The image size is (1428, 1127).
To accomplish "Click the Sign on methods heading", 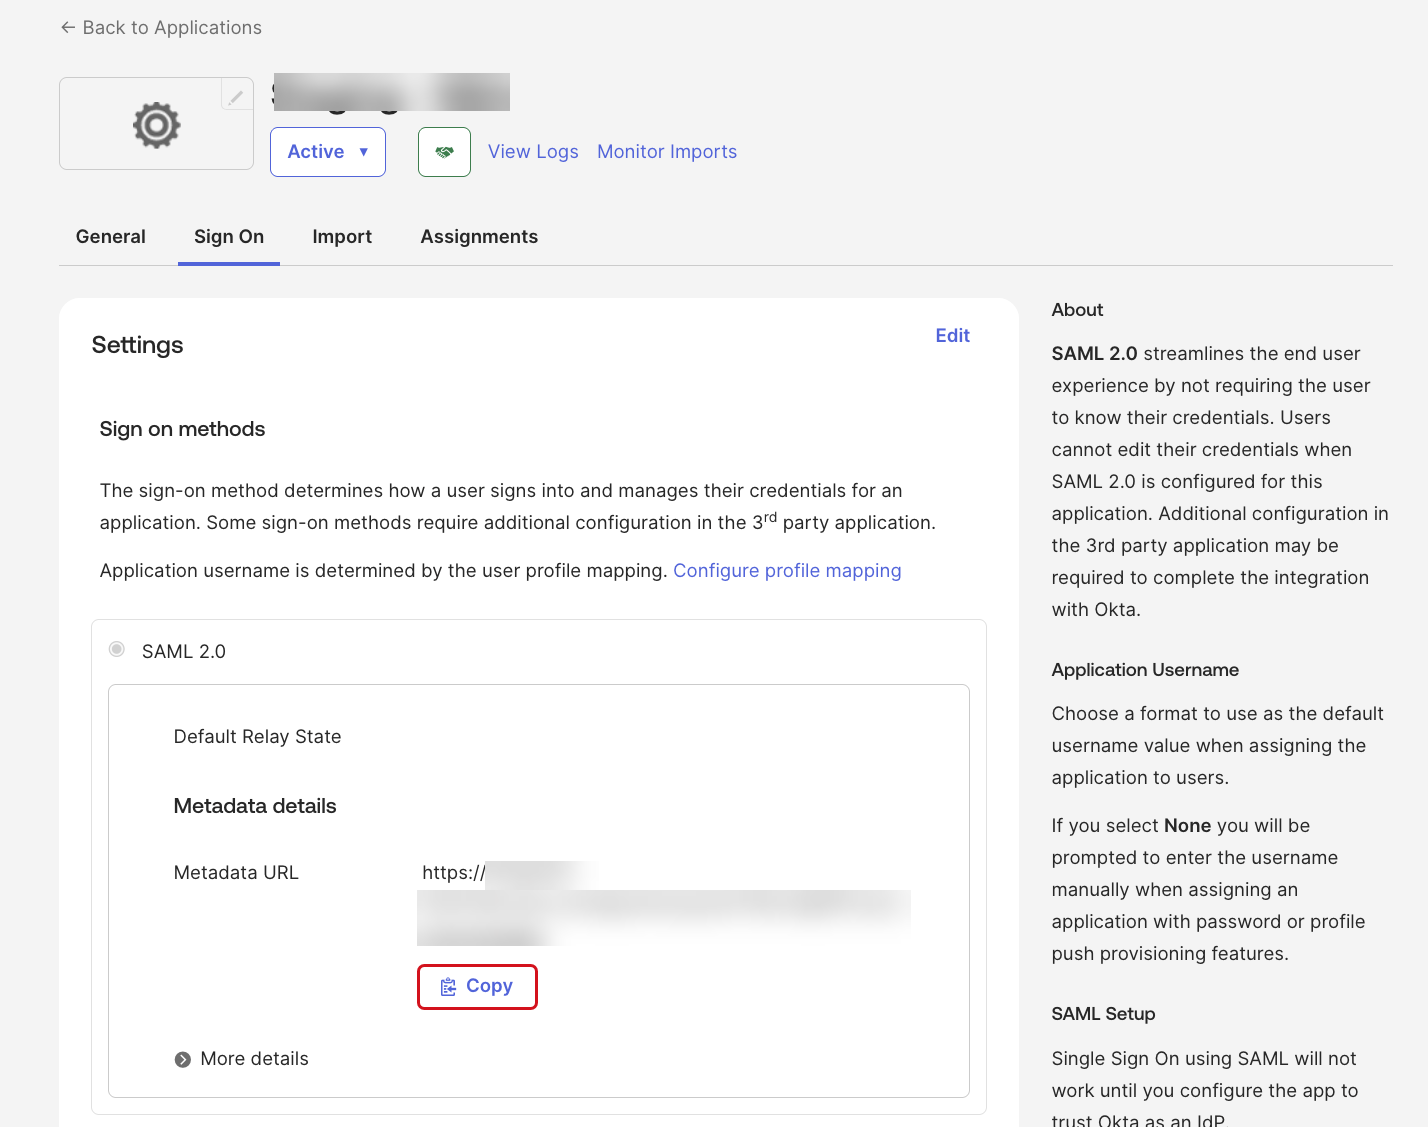I will (x=183, y=429).
